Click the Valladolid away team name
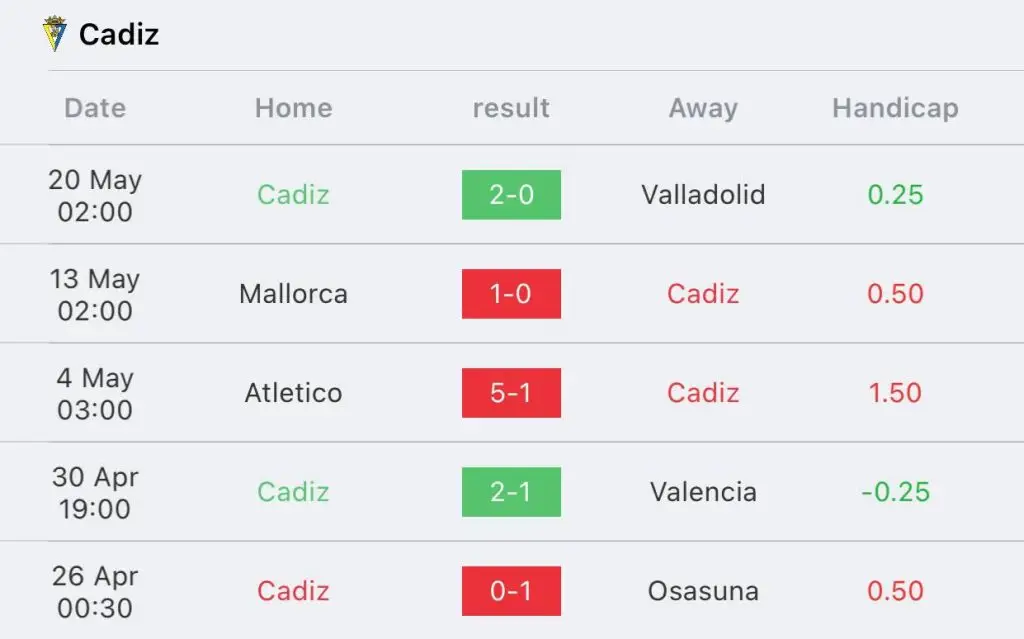1024x639 pixels. point(703,195)
